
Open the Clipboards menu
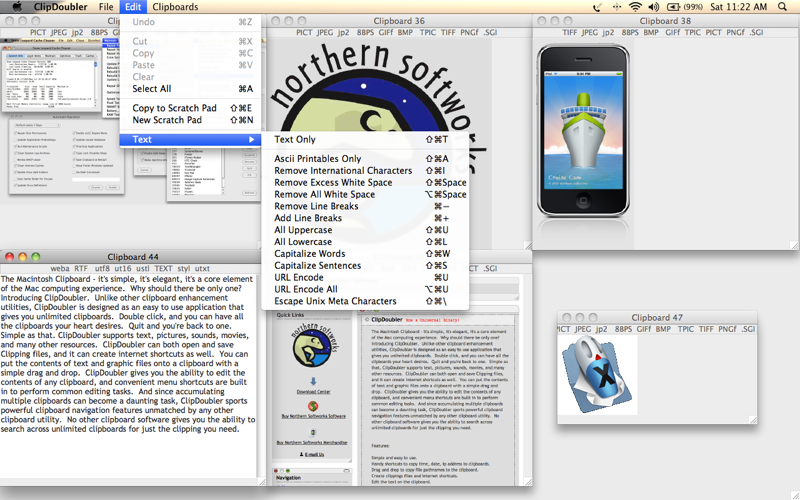click(x=175, y=7)
